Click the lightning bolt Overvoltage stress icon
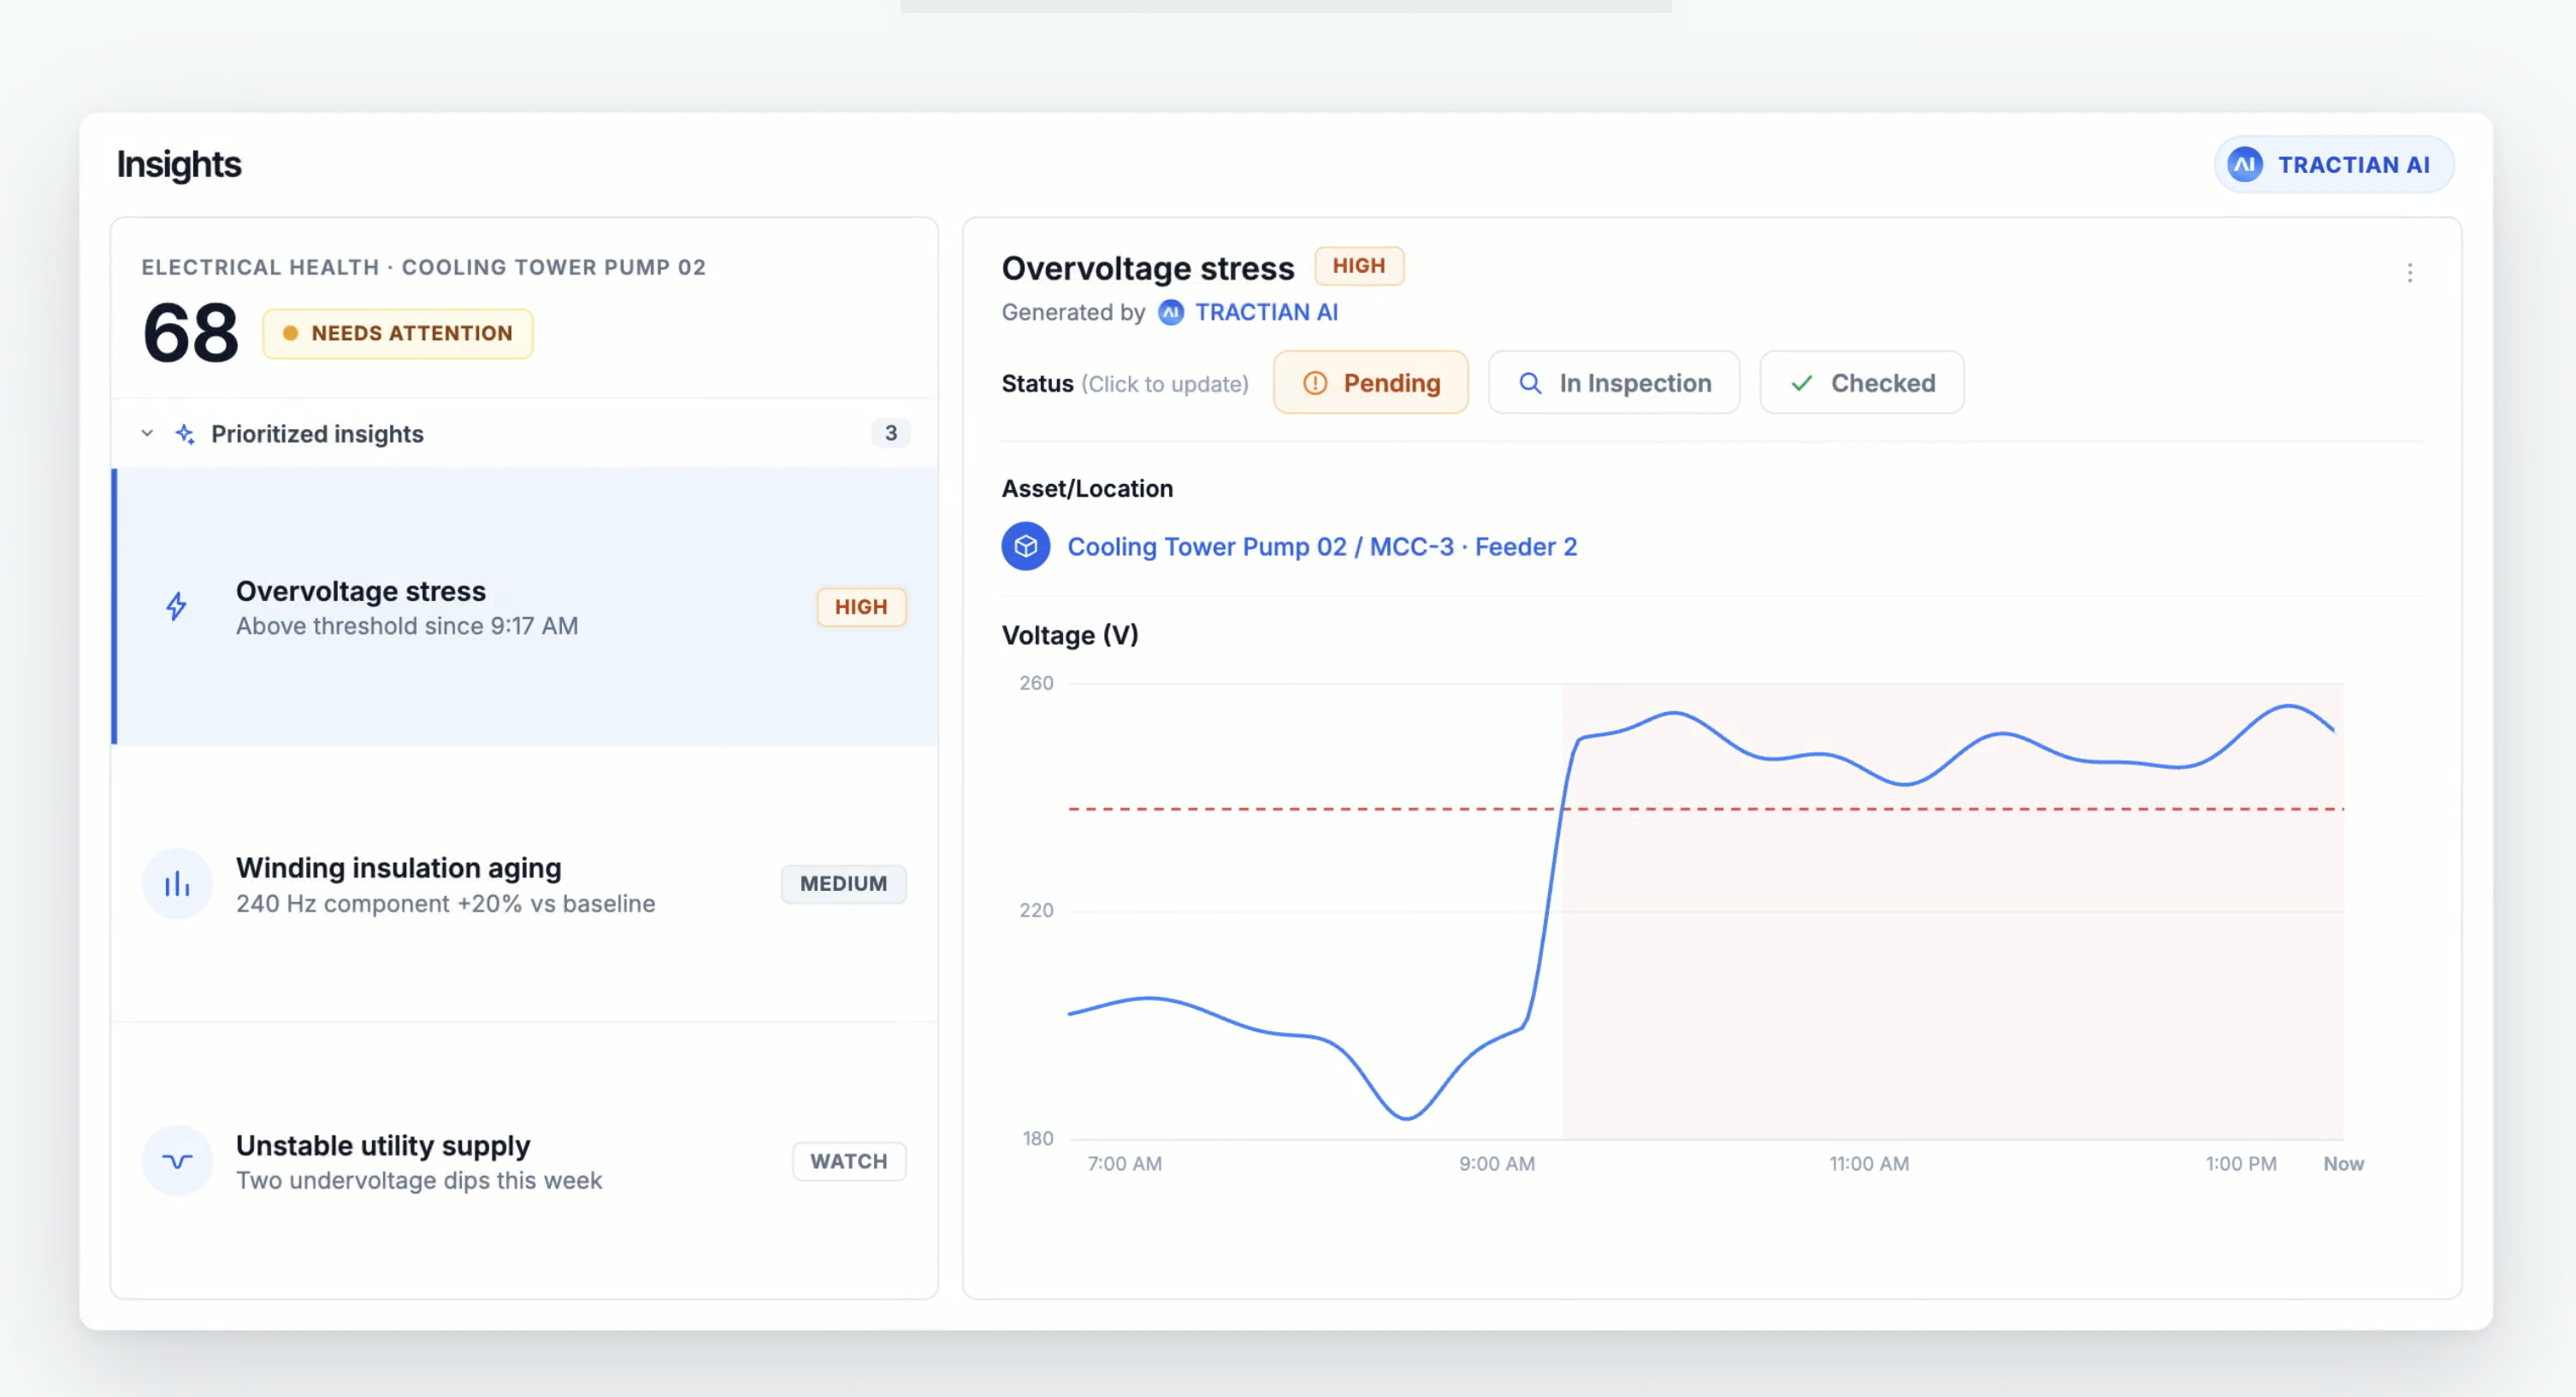 click(x=176, y=606)
